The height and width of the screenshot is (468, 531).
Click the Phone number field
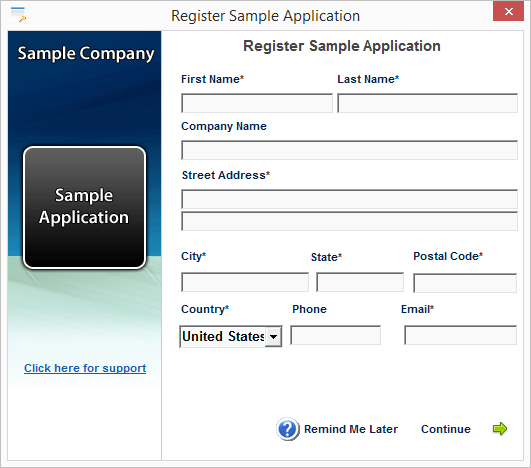tap(336, 335)
